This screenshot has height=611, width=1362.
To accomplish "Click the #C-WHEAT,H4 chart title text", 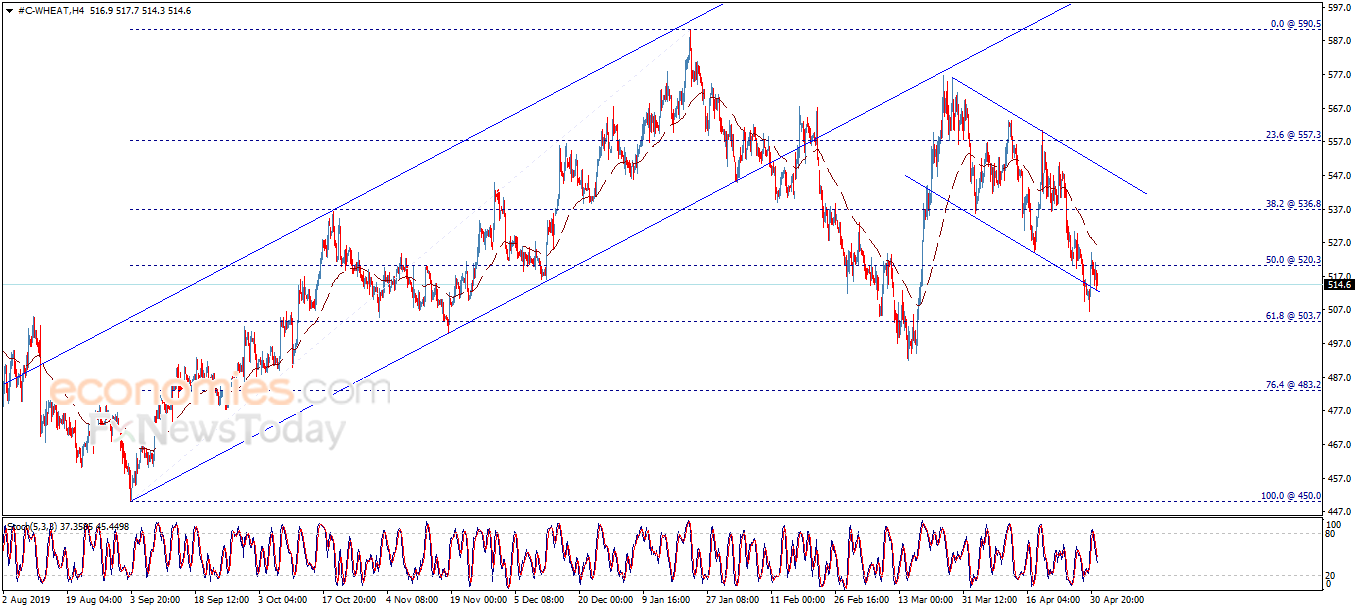I will pyautogui.click(x=52, y=10).
